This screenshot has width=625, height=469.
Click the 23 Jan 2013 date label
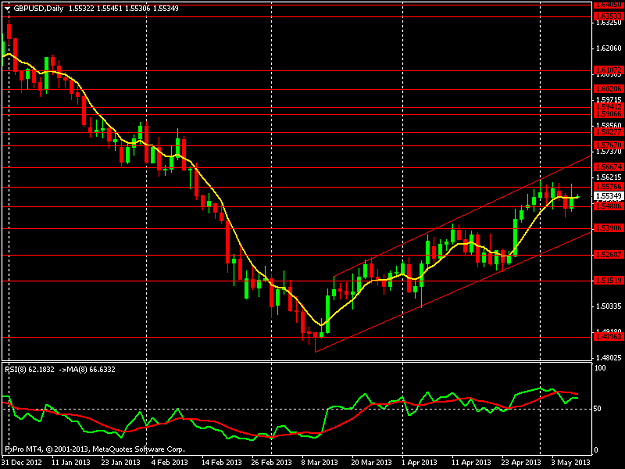120,463
